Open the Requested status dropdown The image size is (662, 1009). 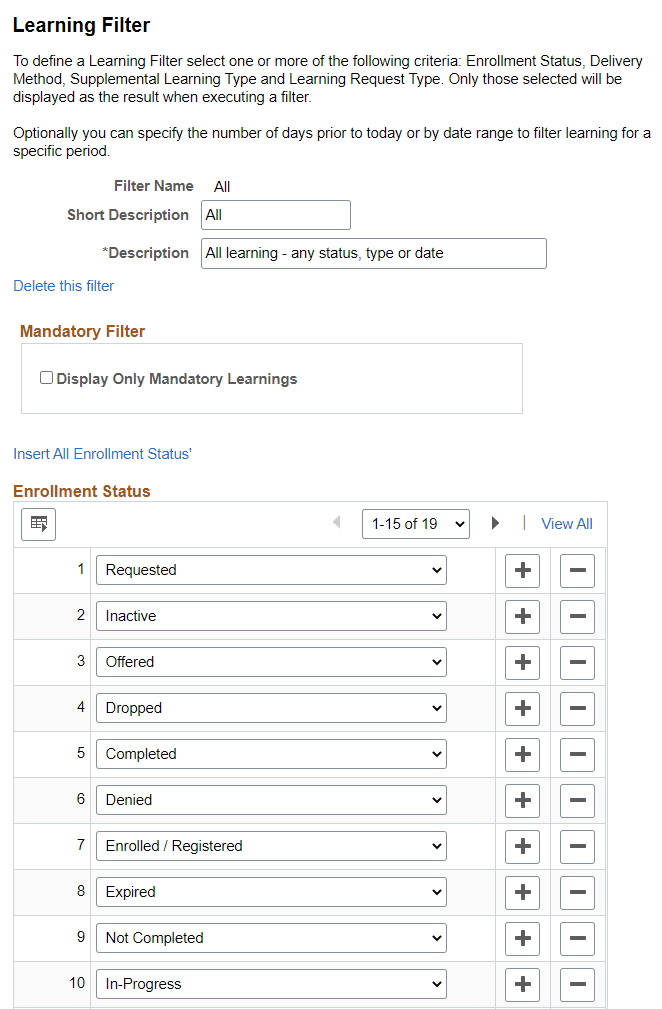coord(270,570)
